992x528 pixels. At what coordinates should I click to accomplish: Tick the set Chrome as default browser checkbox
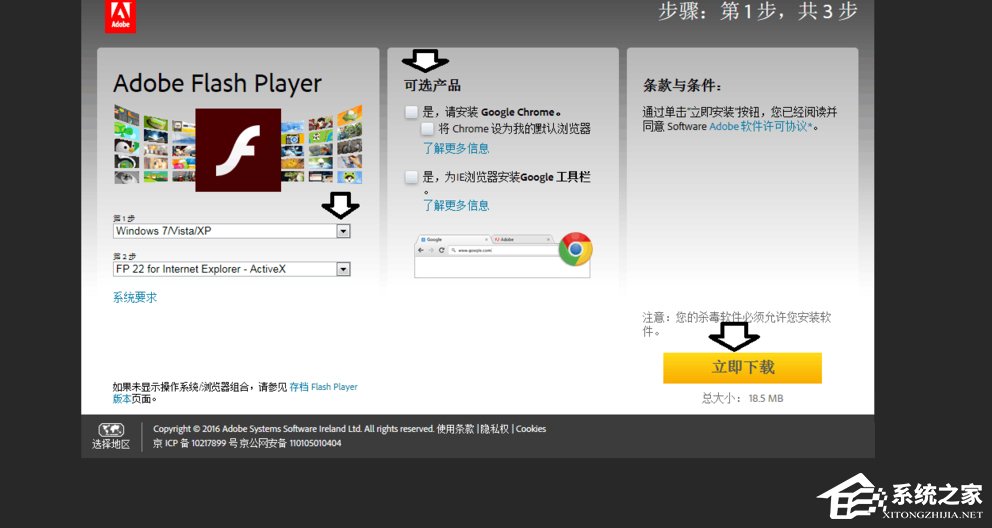point(428,129)
